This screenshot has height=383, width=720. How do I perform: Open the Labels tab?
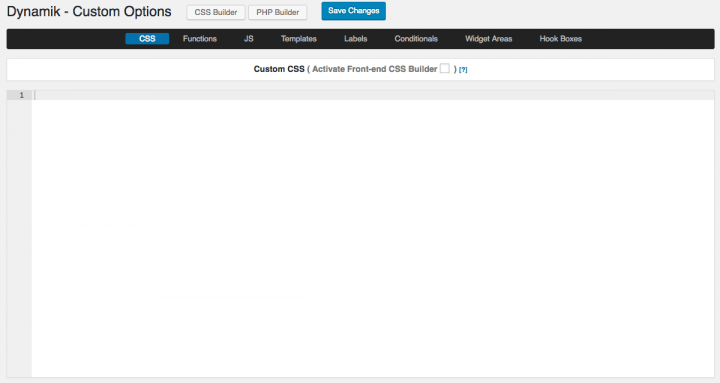tap(355, 39)
